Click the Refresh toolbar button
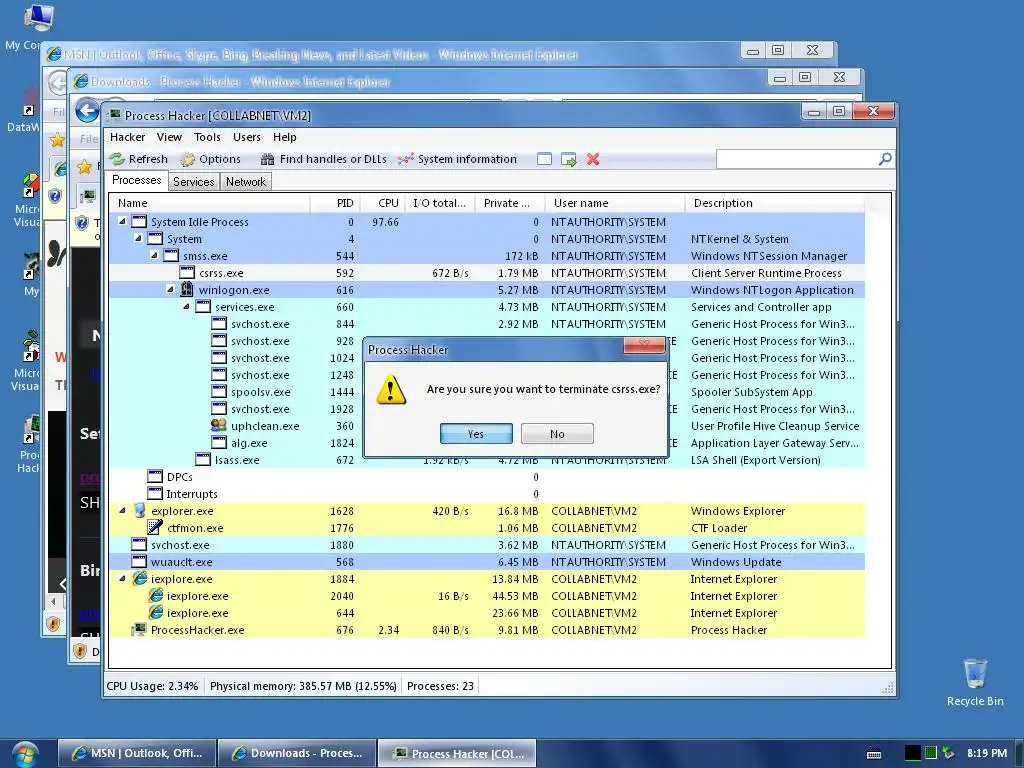 (138, 159)
